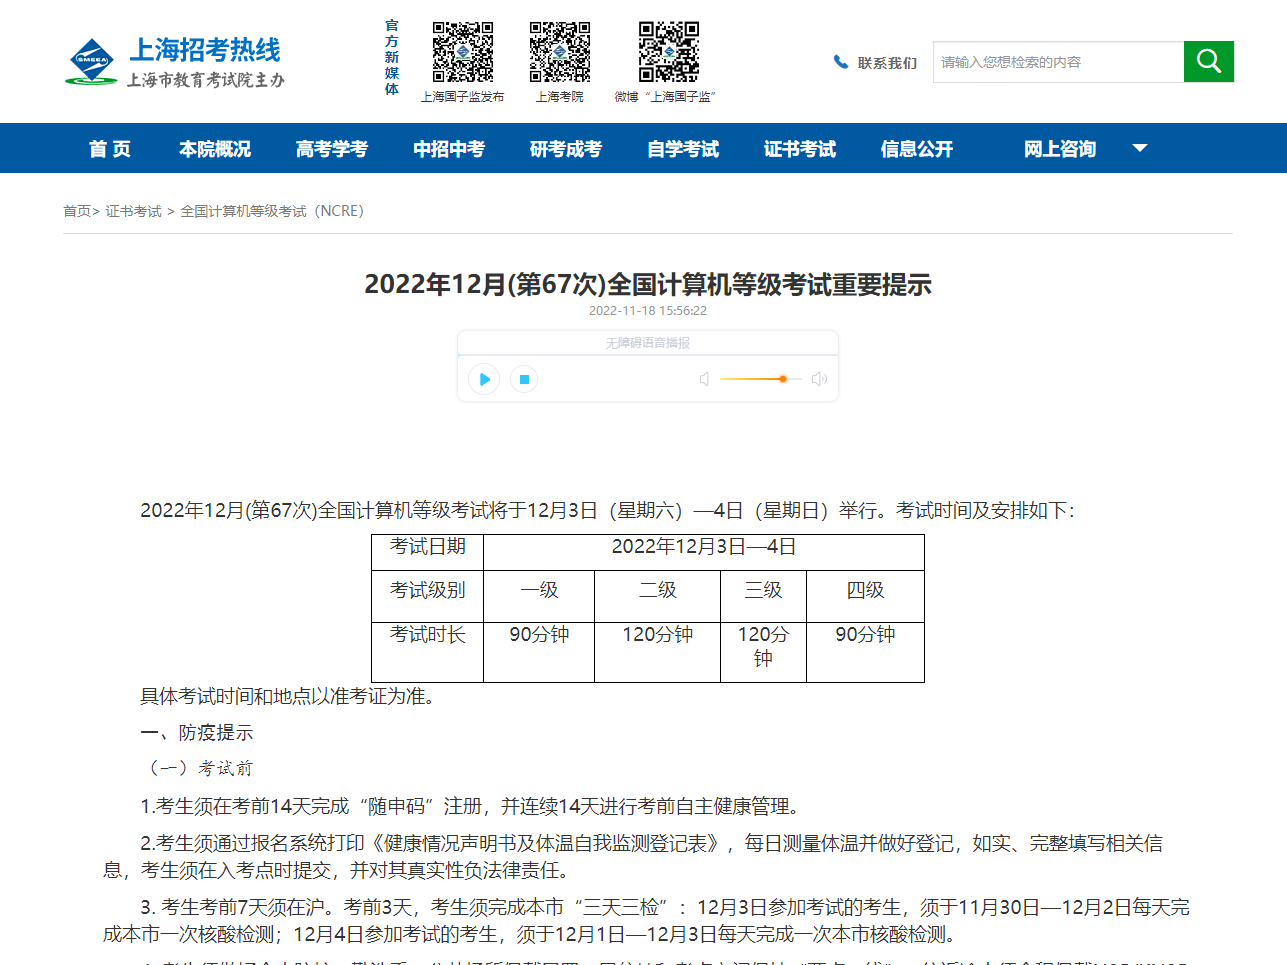Image resolution: width=1287 pixels, height=965 pixels.
Task: Stop the voice broadcast playback
Action: (524, 379)
